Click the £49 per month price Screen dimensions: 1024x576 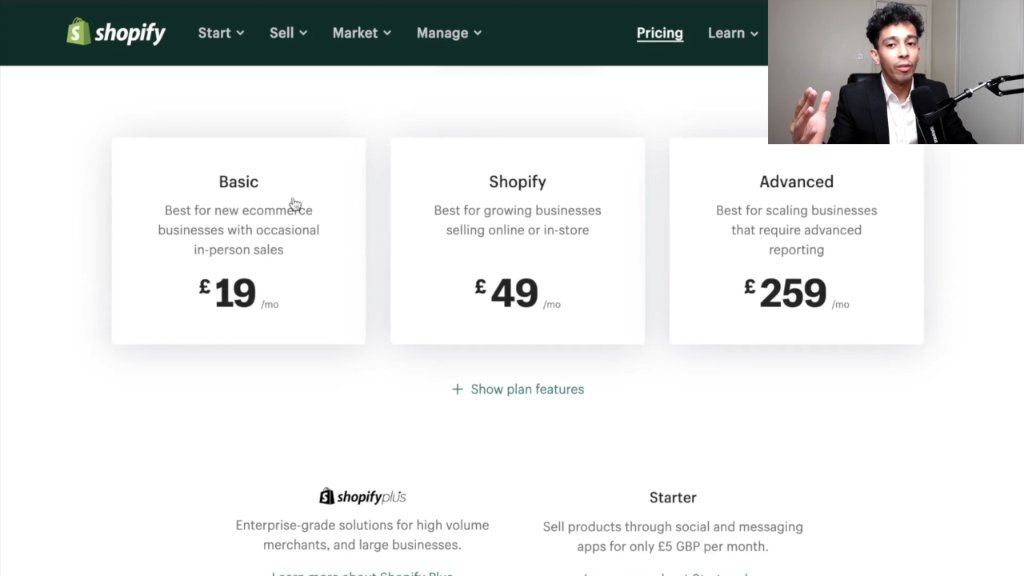517,293
